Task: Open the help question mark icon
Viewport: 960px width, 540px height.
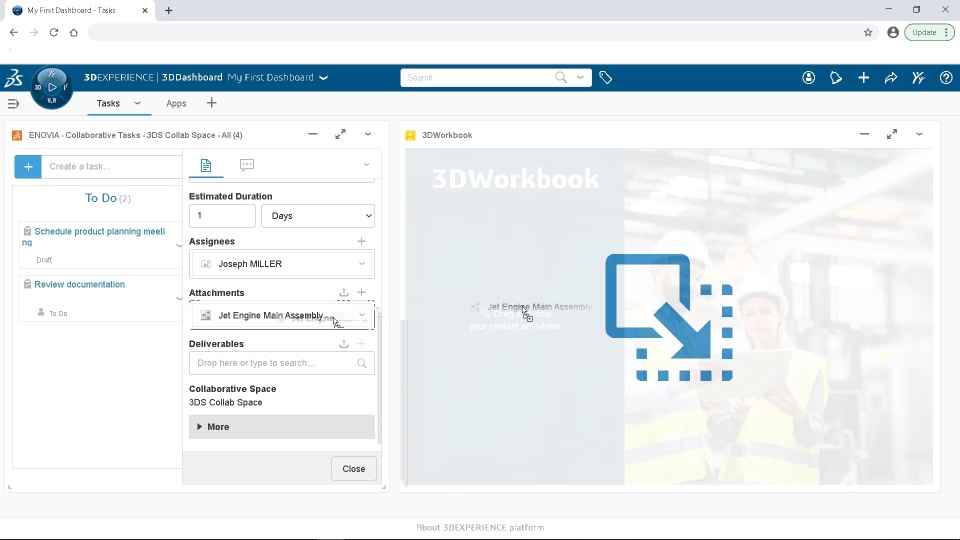Action: [946, 78]
